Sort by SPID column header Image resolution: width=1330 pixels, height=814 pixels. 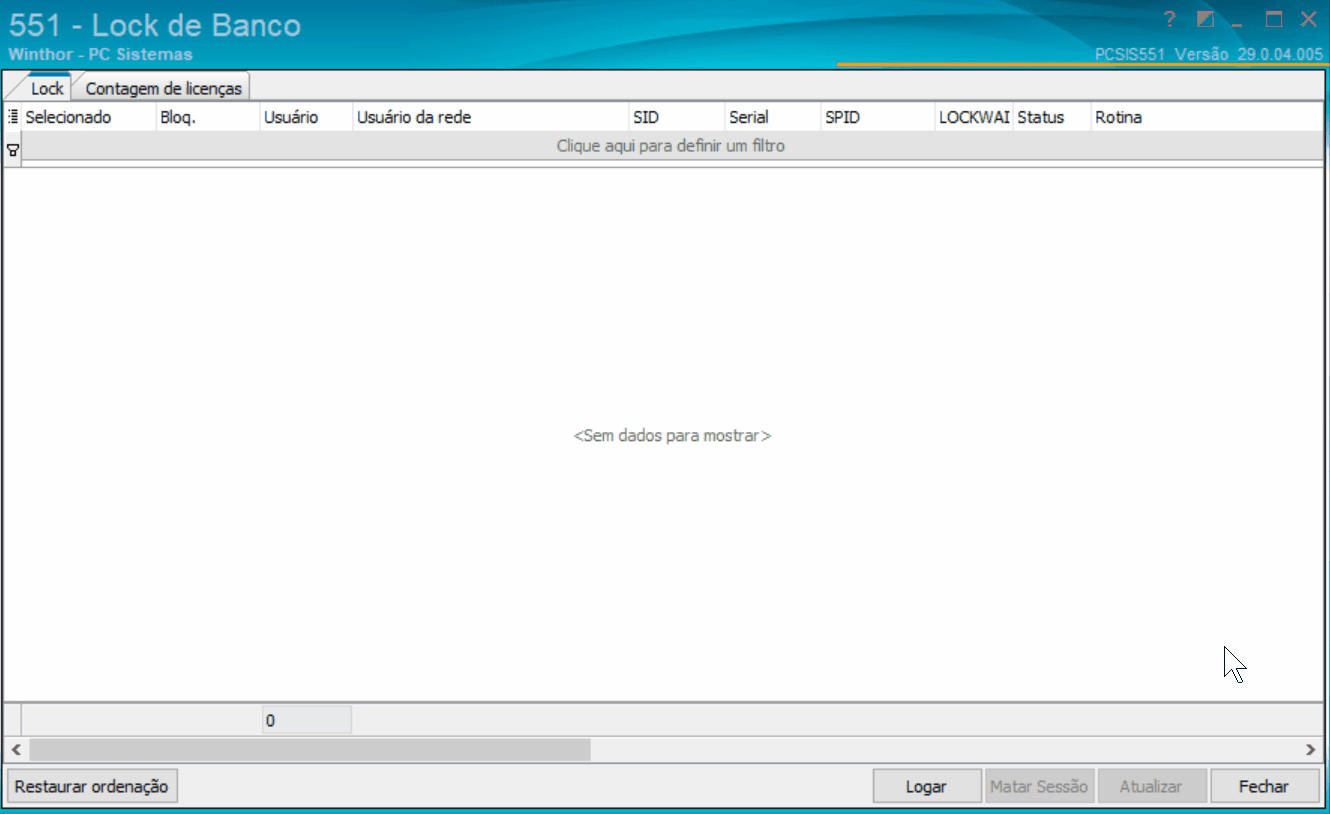pyautogui.click(x=878, y=117)
